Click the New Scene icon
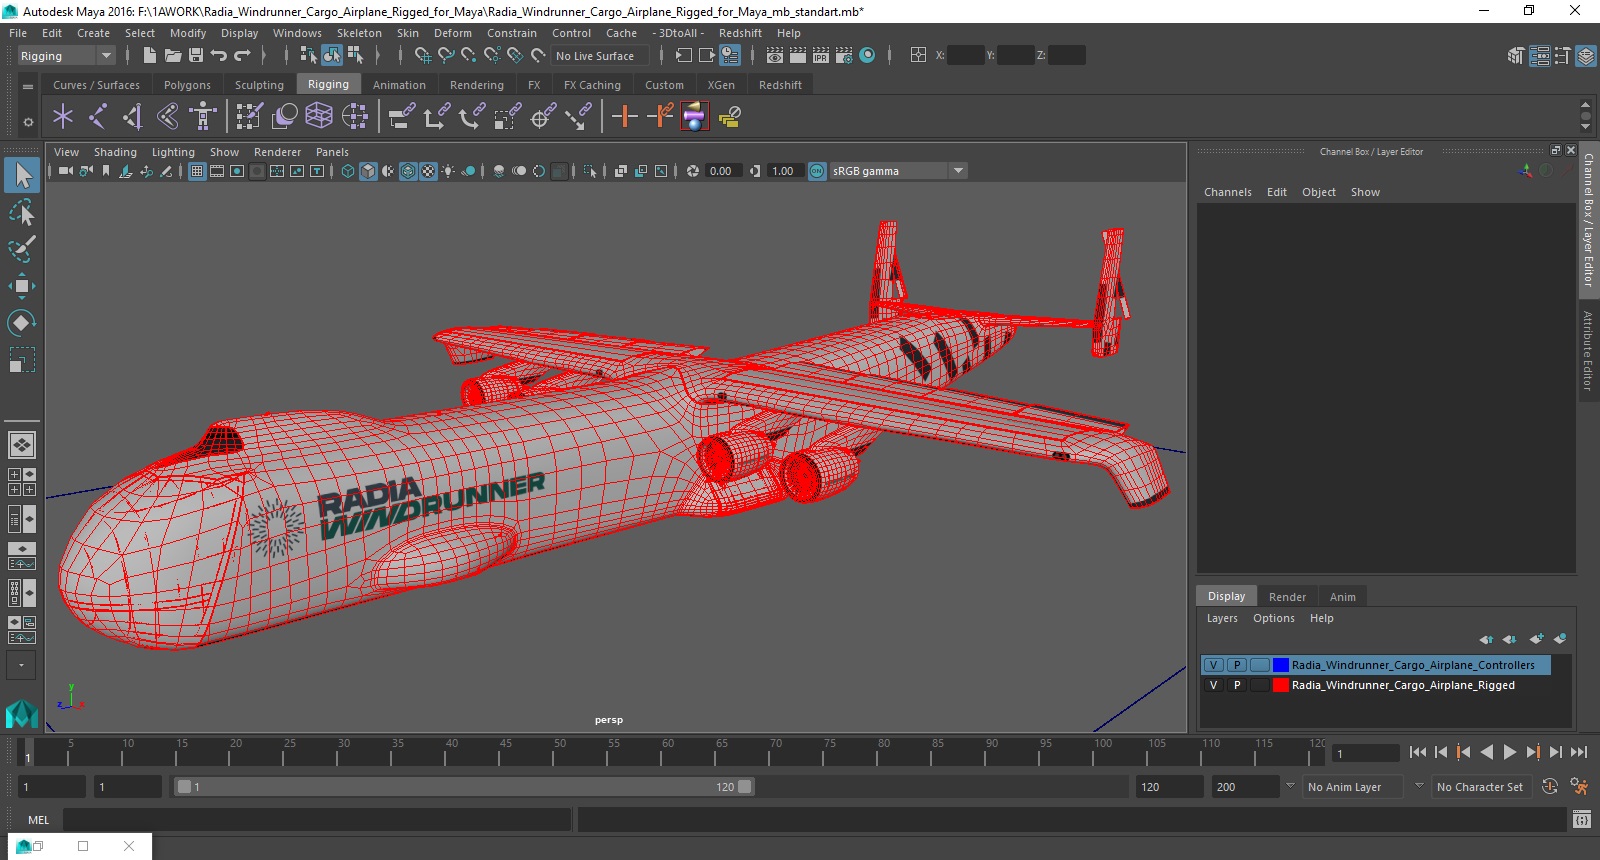The image size is (1600, 860). [150, 56]
